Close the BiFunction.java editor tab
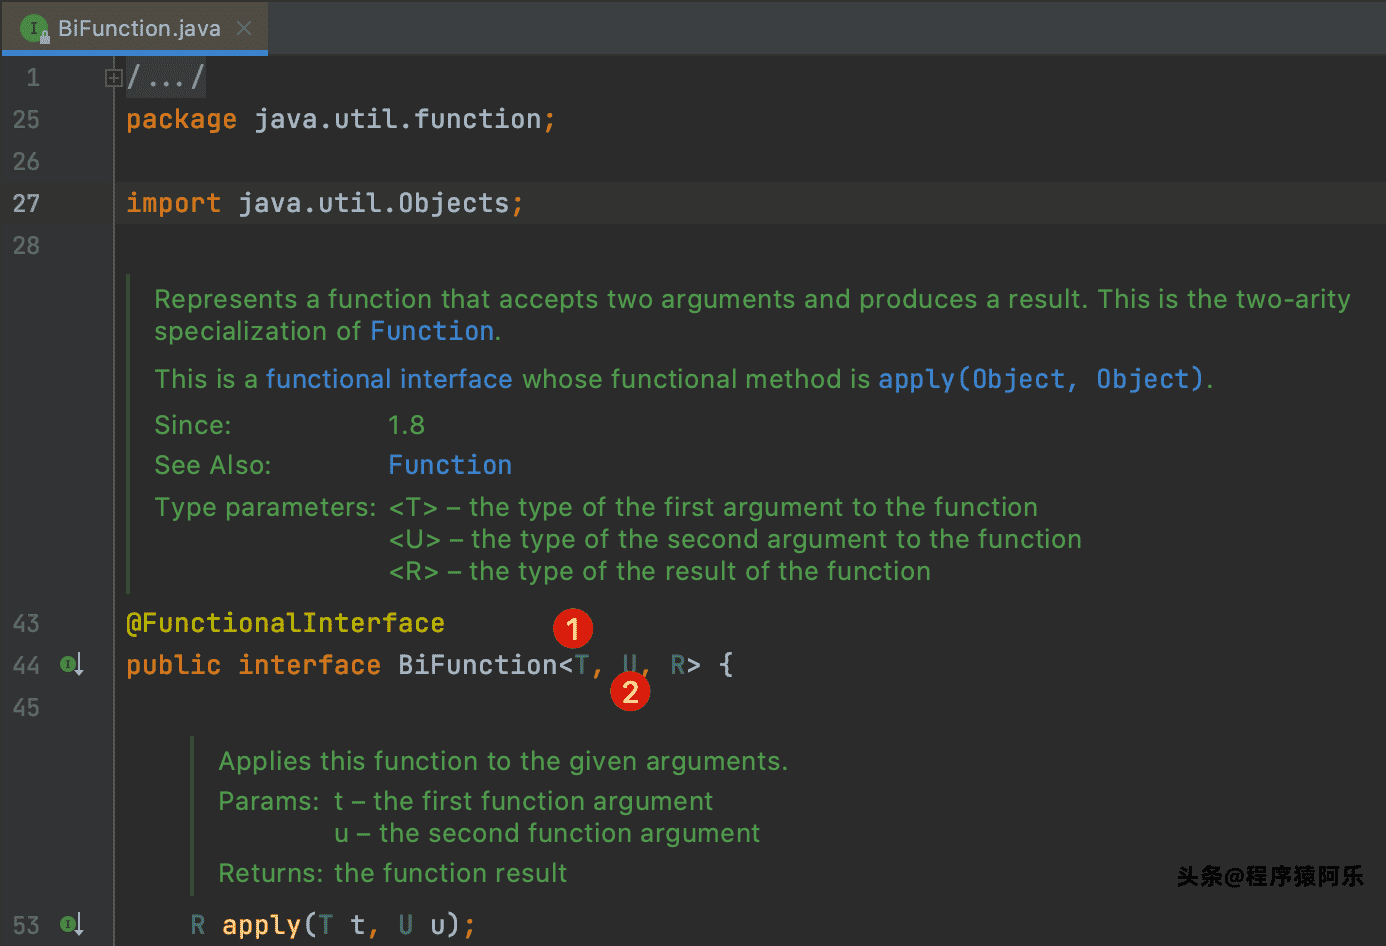 (244, 28)
